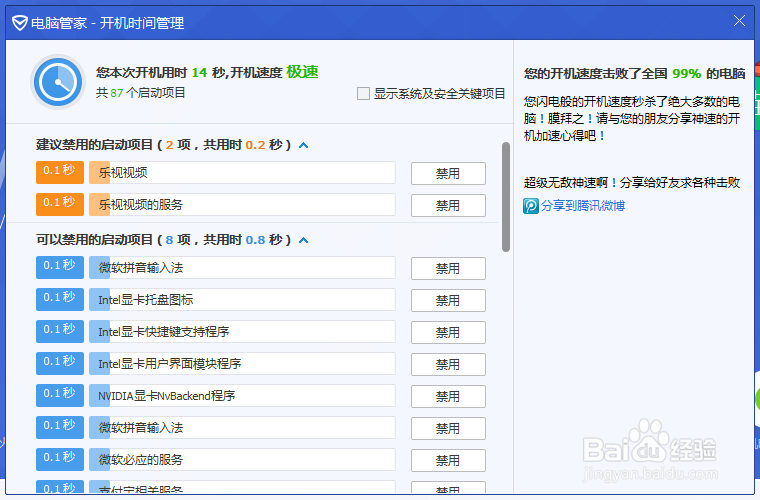Select the Intel显卡快捷键支持程序 entry row
Image resolution: width=760 pixels, height=500 pixels.
tap(242, 331)
